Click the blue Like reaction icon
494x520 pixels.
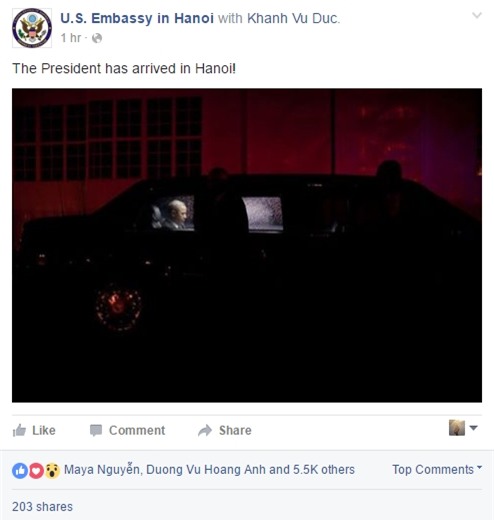[x=20, y=471]
